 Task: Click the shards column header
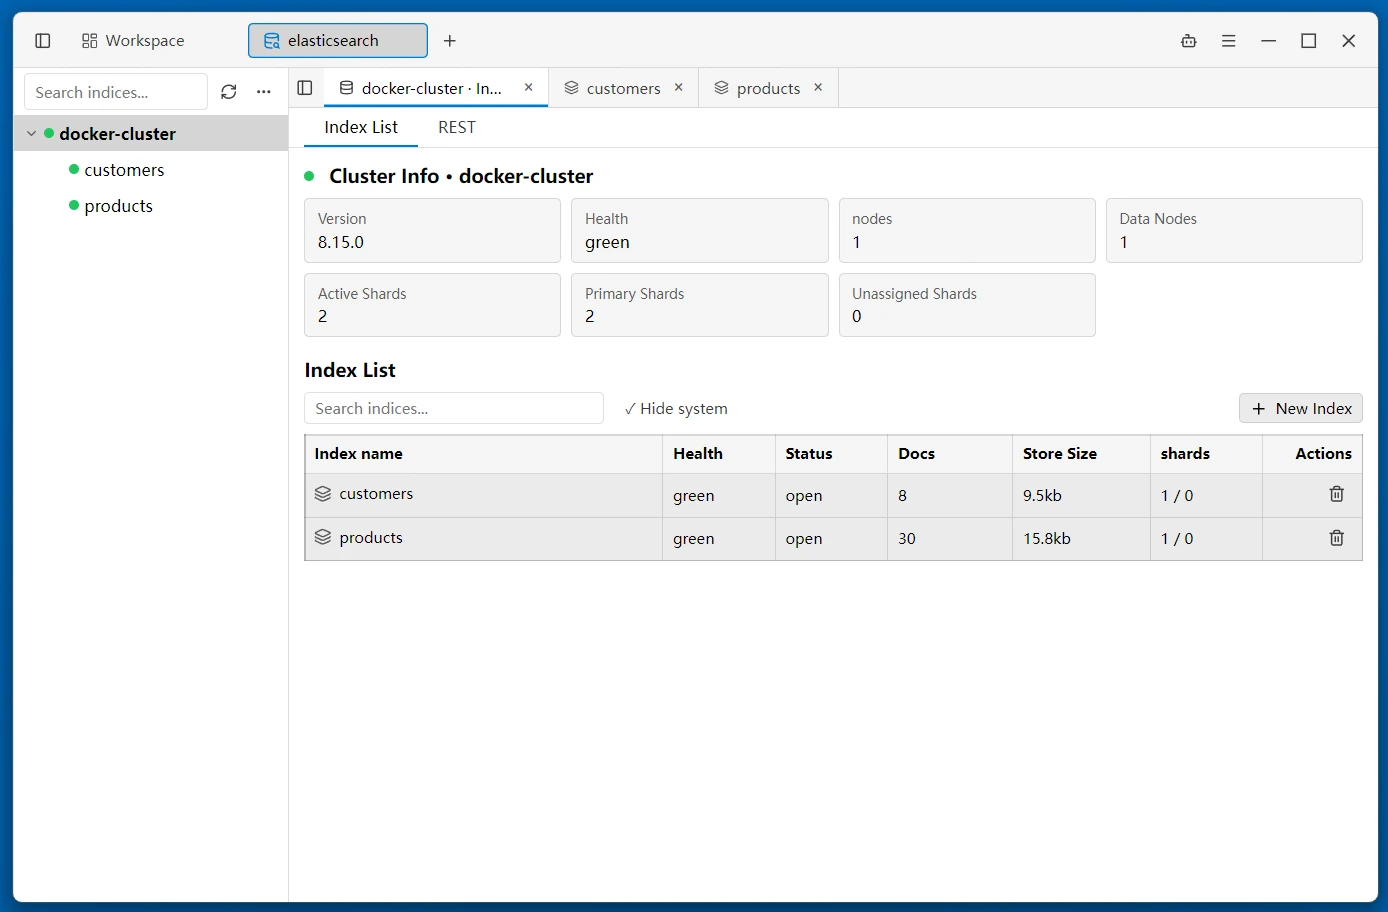pyautogui.click(x=1206, y=454)
